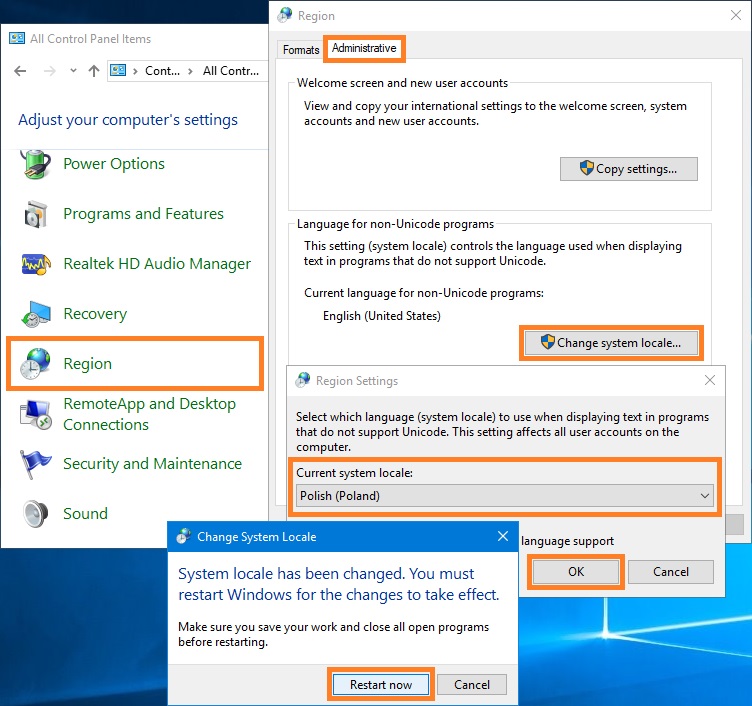The image size is (752, 706).
Task: Click the All Contr... breadcrumb segment
Action: point(231,71)
